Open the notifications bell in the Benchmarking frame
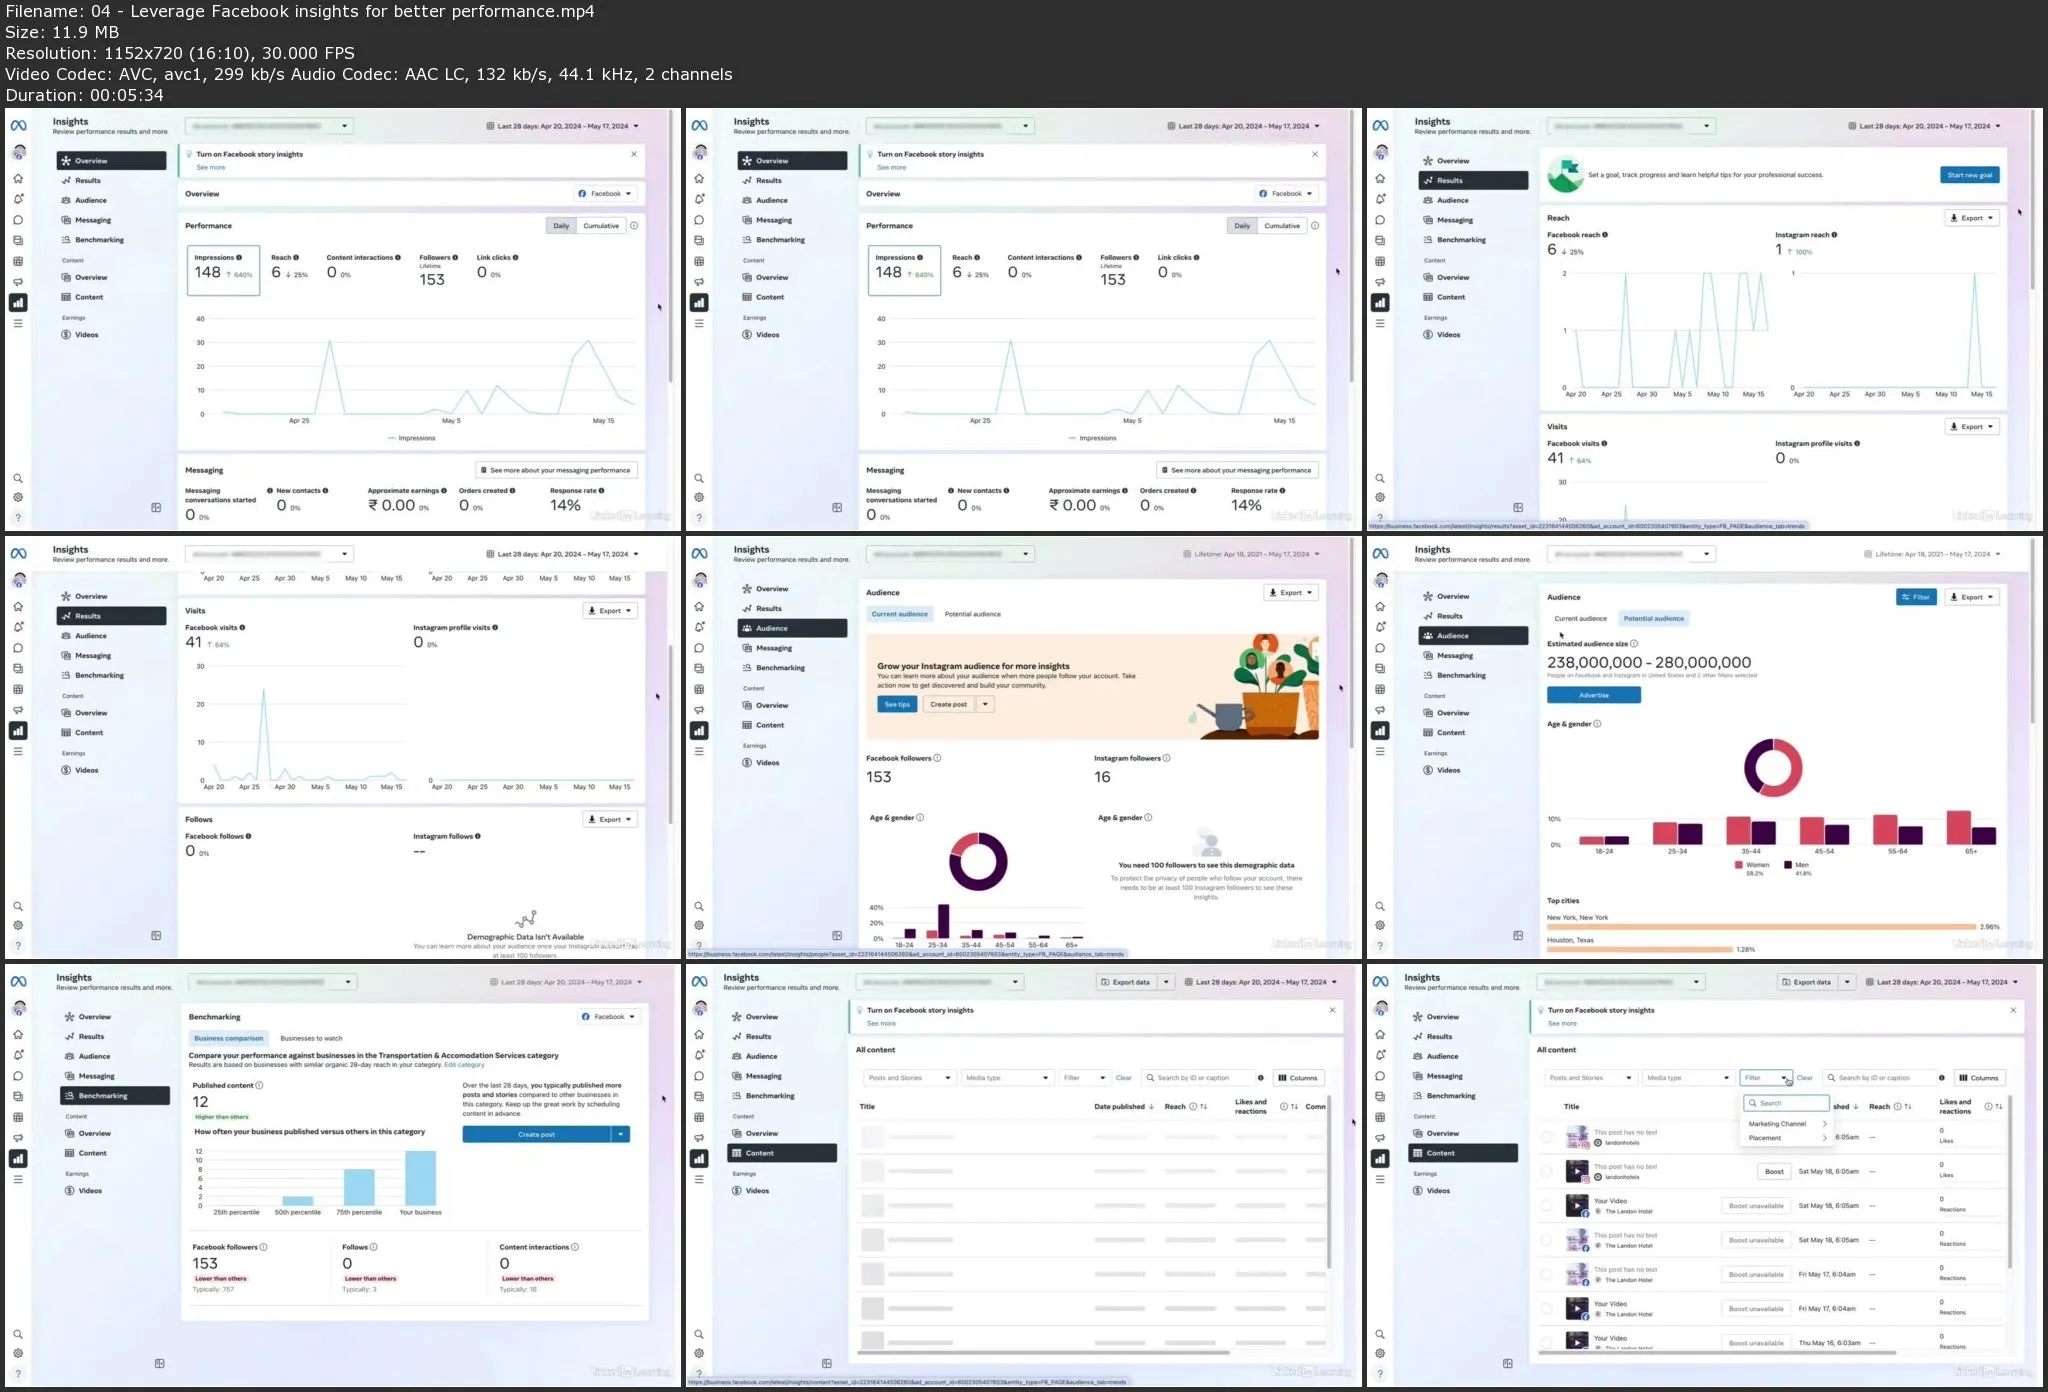 pyautogui.click(x=18, y=1055)
